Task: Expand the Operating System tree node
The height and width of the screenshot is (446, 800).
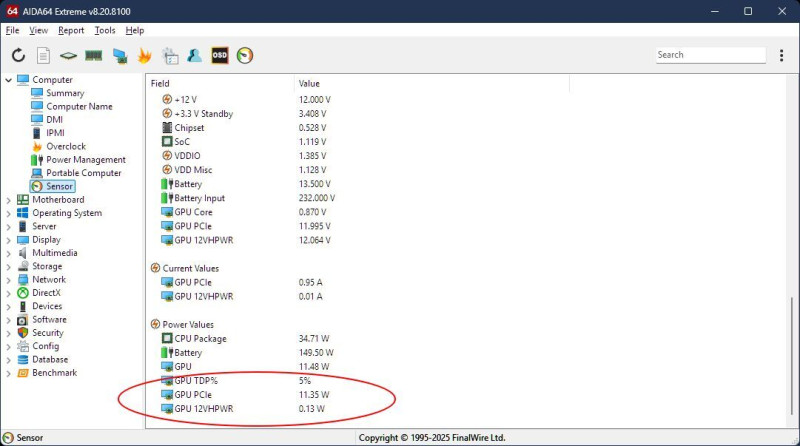Action: point(8,213)
